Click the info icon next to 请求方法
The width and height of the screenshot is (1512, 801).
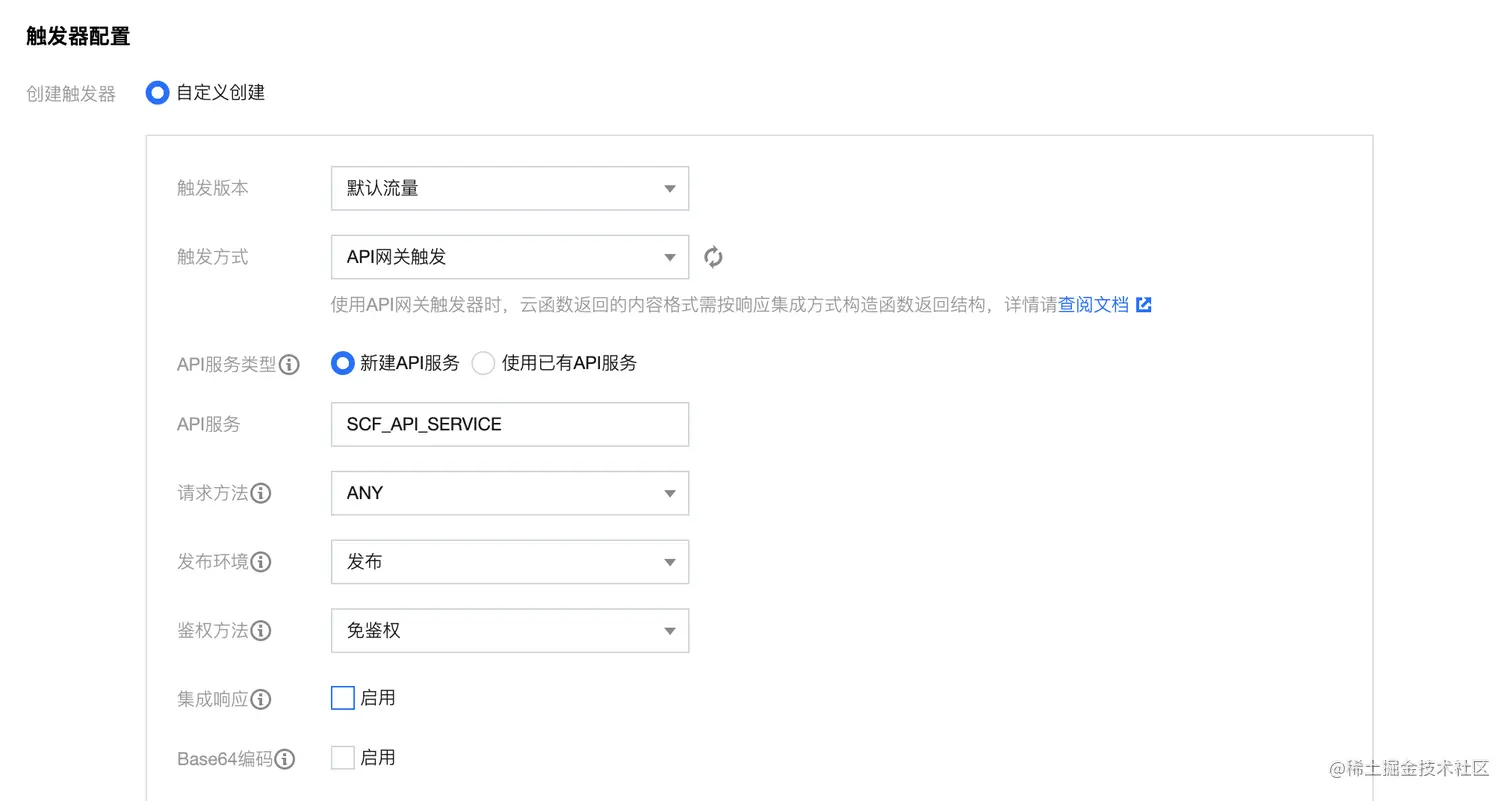pyautogui.click(x=261, y=493)
